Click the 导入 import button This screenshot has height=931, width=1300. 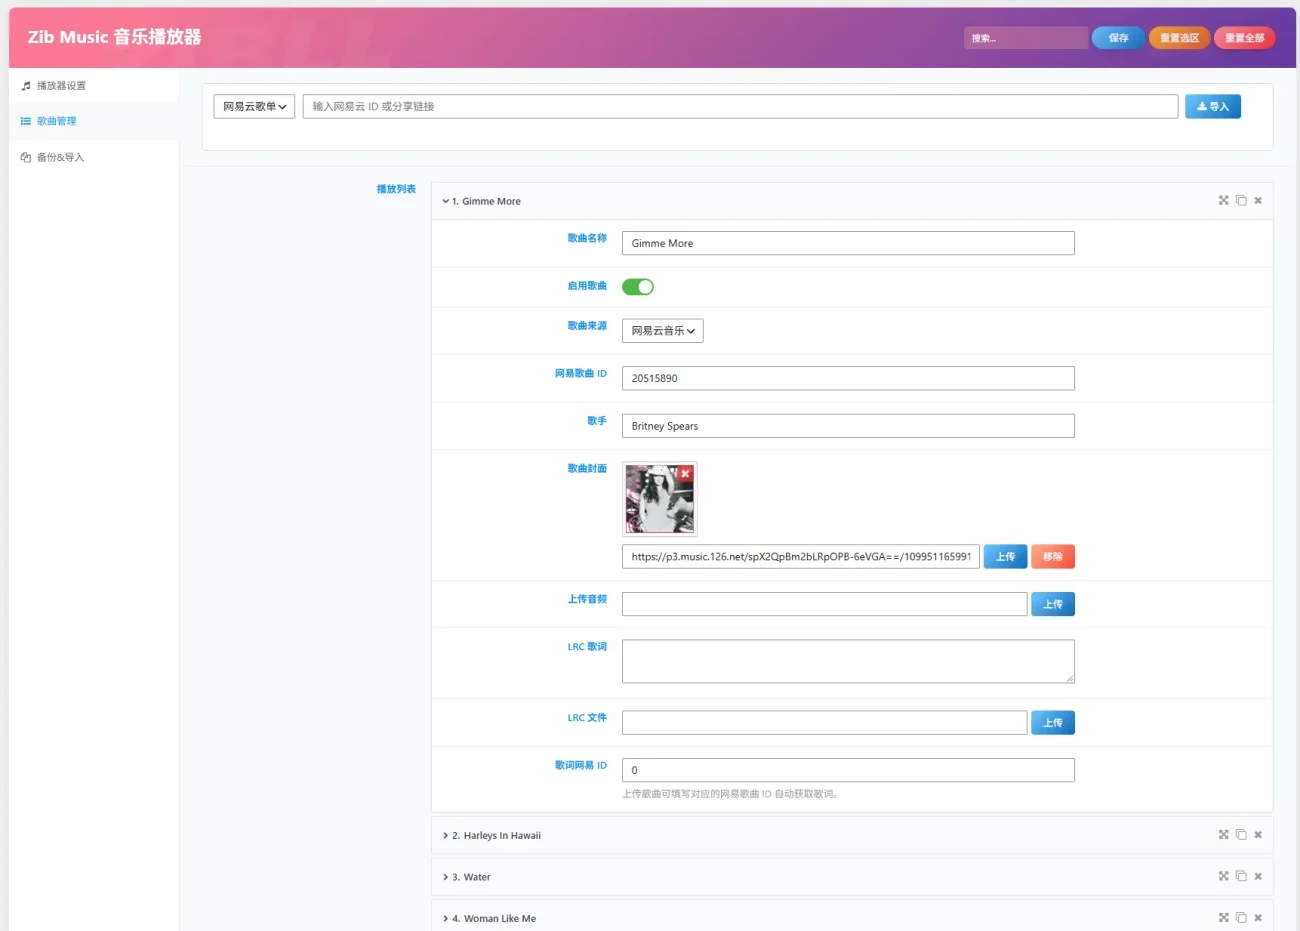click(1212, 106)
